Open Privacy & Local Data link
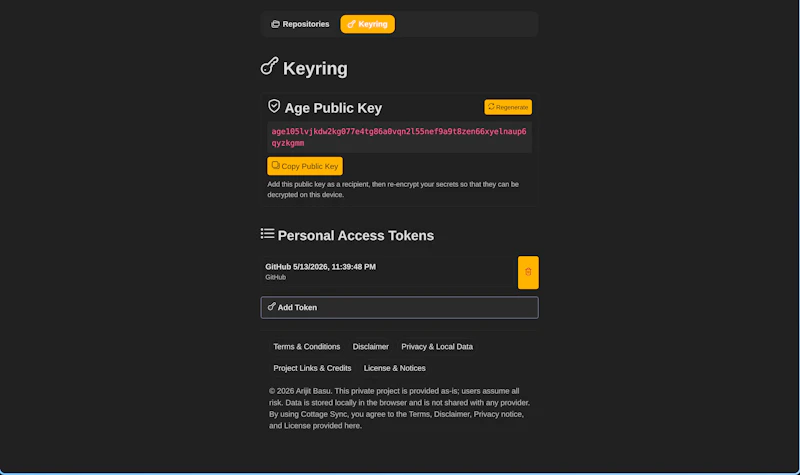The height and width of the screenshot is (475, 800). click(437, 346)
